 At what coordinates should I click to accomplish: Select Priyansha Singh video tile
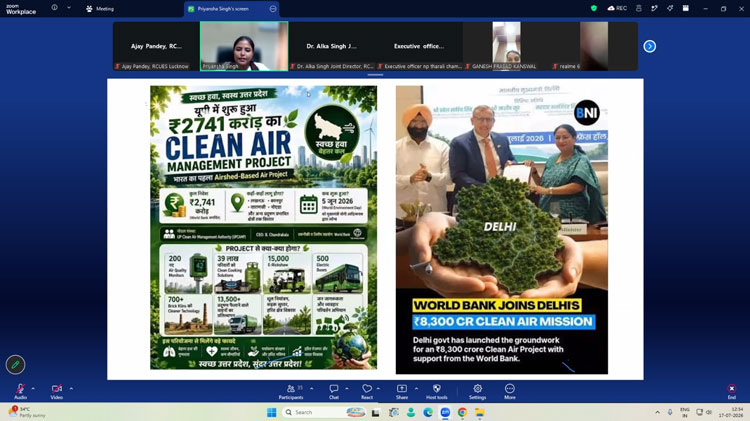[244, 46]
